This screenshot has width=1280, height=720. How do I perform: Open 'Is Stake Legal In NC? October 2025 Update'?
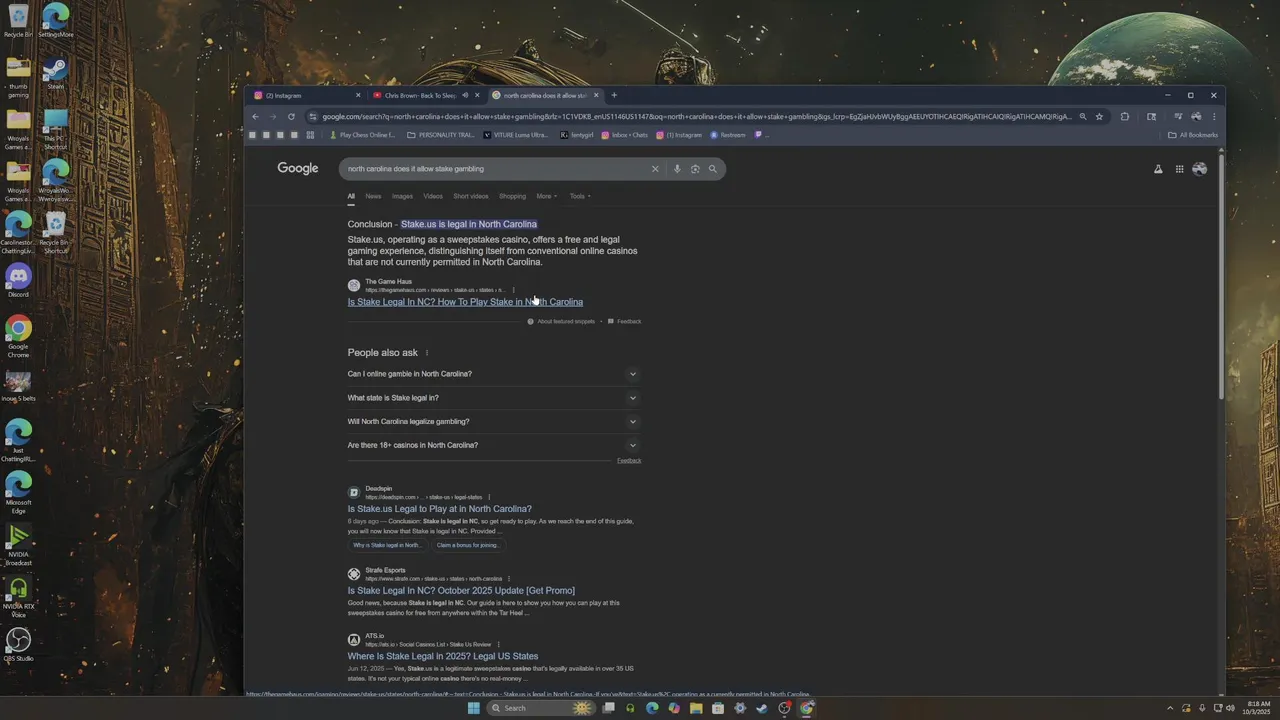[461, 591]
